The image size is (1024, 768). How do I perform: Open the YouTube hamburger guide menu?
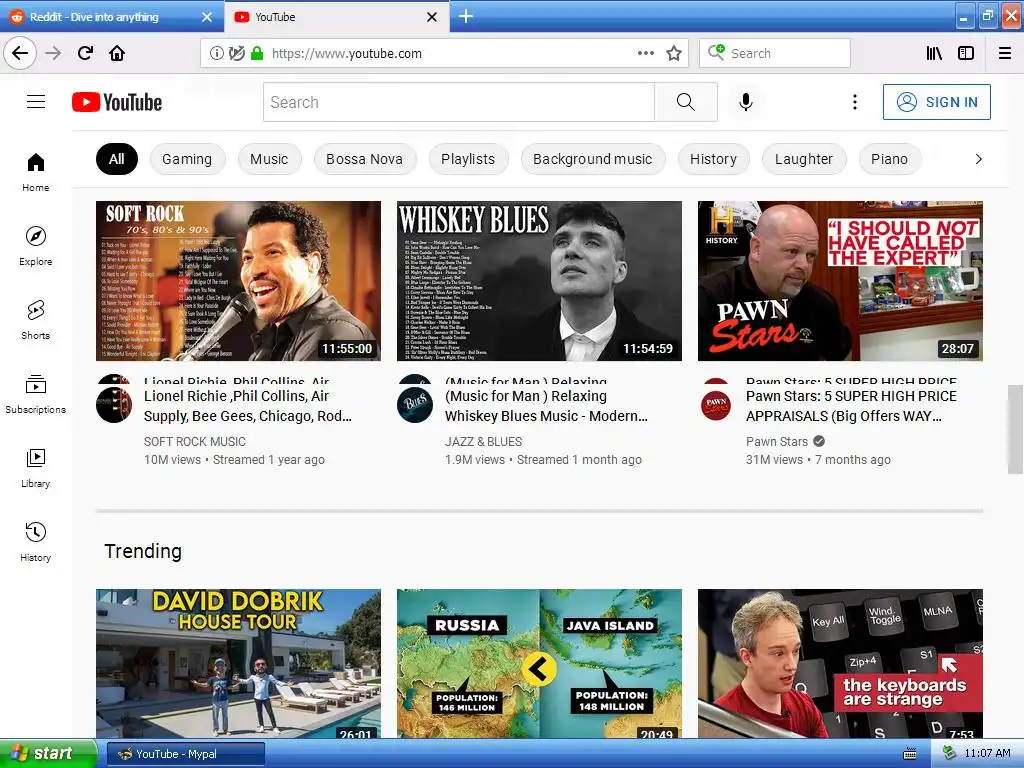click(x=36, y=102)
